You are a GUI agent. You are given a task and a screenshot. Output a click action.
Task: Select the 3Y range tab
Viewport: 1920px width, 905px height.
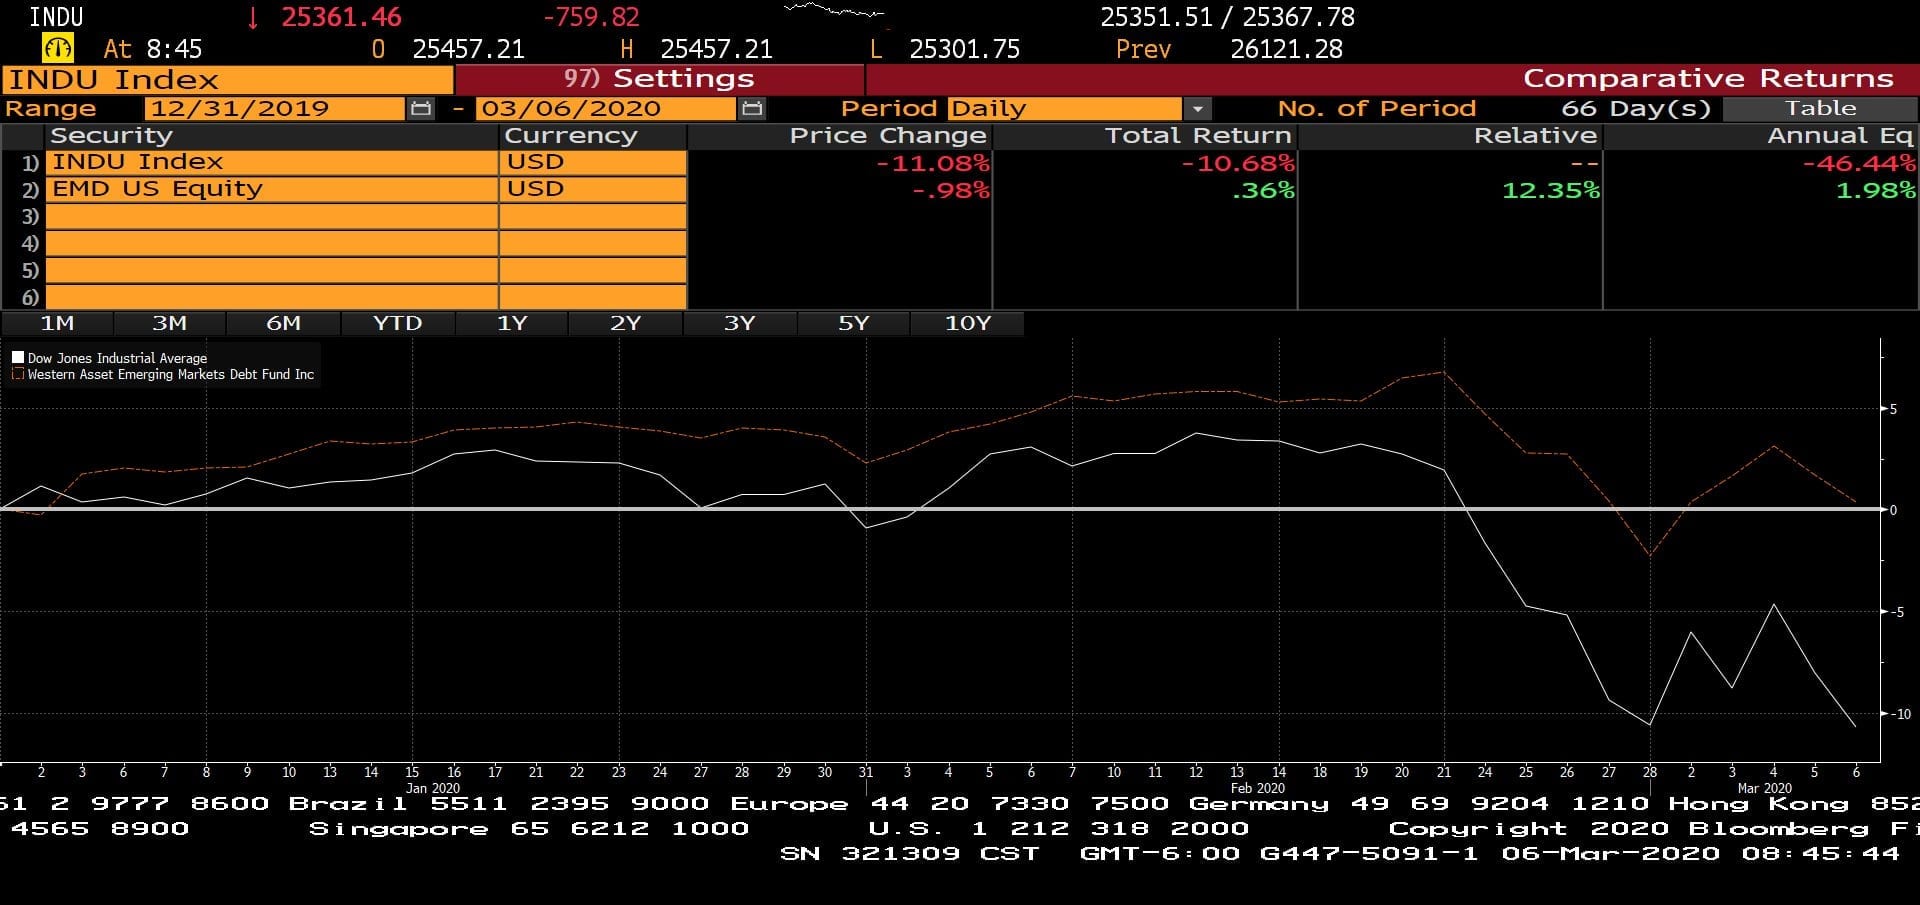[740, 323]
